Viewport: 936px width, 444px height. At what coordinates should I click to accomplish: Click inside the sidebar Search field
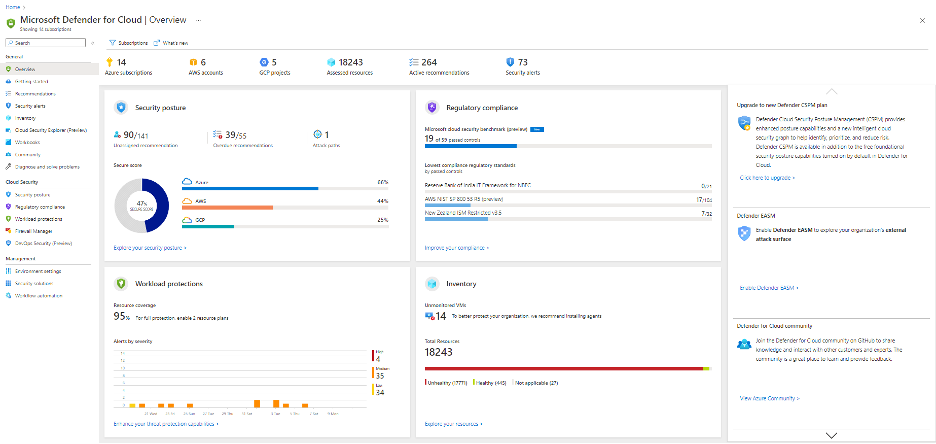click(x=45, y=43)
